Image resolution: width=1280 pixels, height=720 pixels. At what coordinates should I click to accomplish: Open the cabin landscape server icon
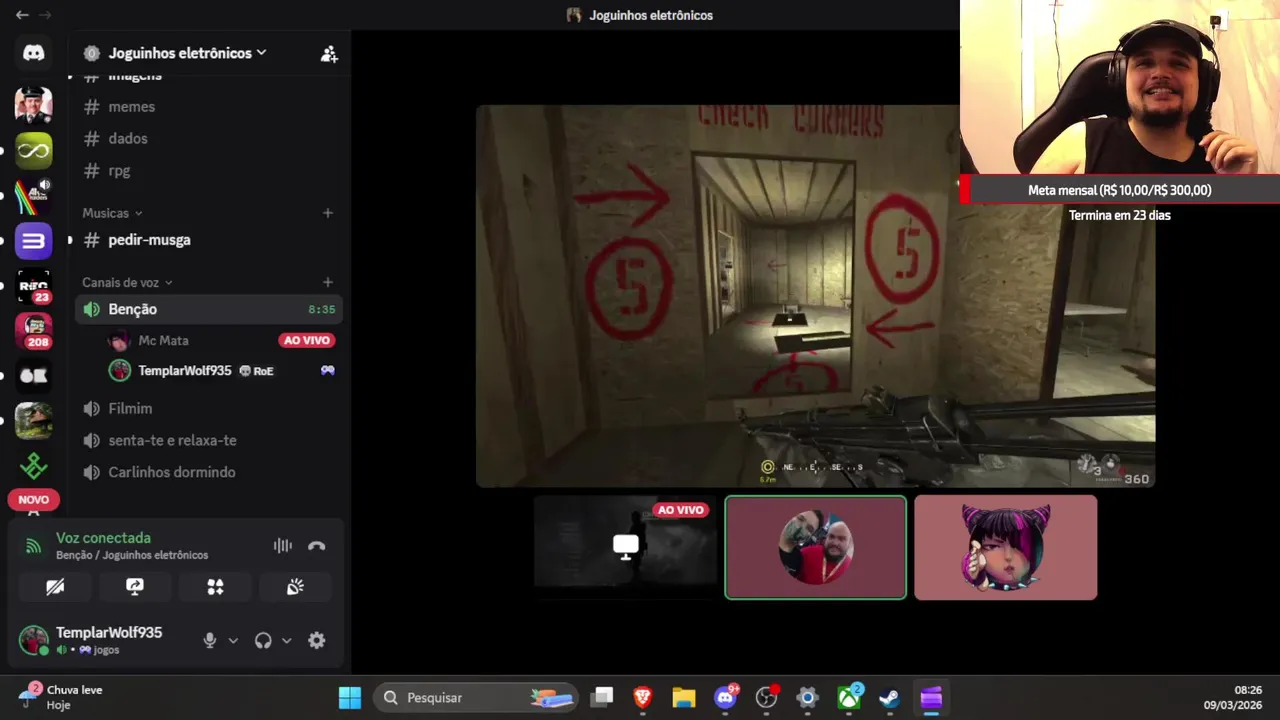(34, 421)
